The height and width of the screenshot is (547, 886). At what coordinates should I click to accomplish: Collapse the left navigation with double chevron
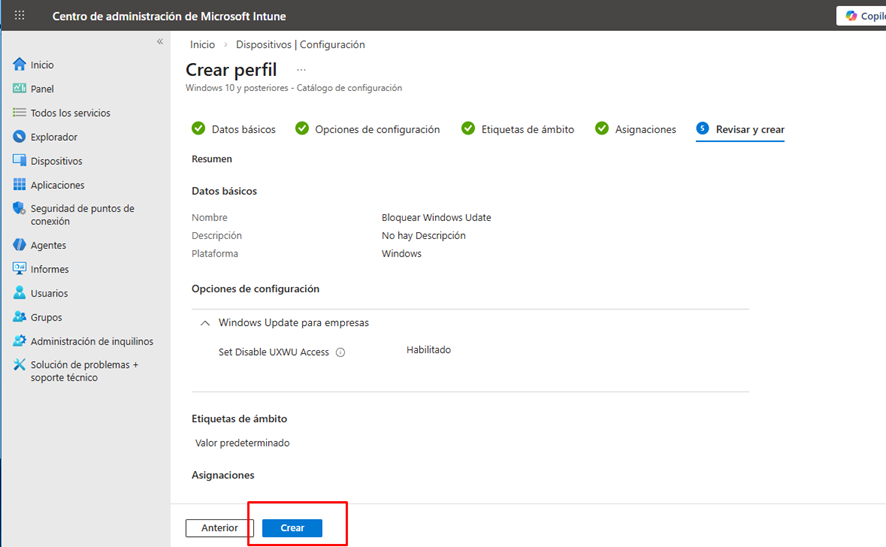point(160,41)
